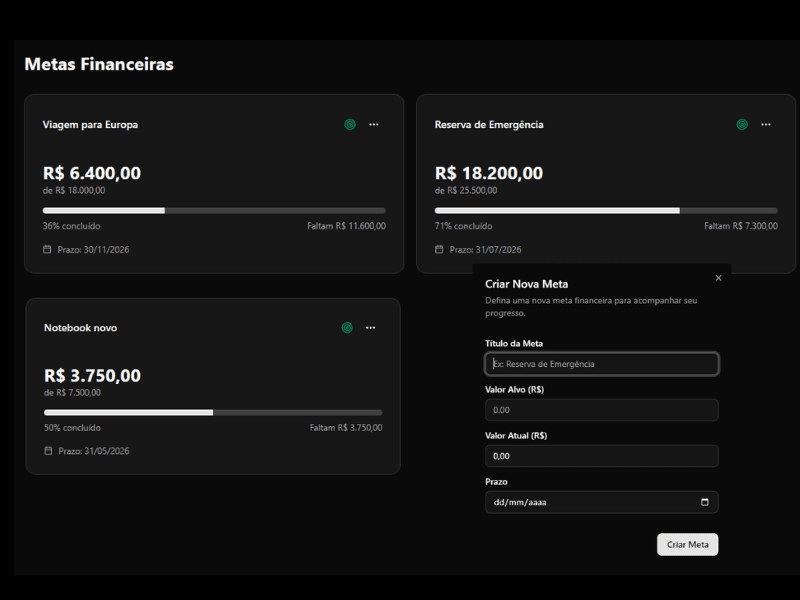Select the Notebook novo goal card
Viewport: 800px width, 600px height.
click(x=212, y=385)
